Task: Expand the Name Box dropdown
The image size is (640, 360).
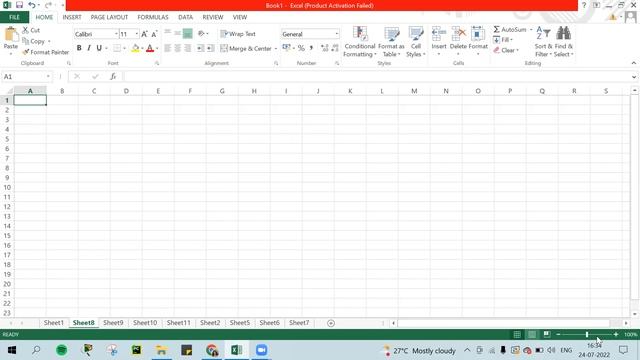Action: click(48, 76)
